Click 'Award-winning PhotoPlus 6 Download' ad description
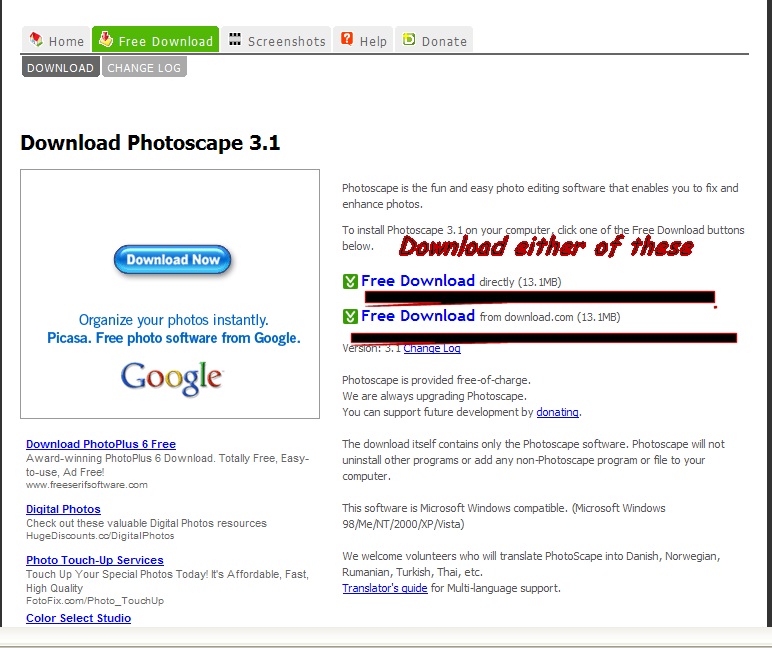 point(167,465)
